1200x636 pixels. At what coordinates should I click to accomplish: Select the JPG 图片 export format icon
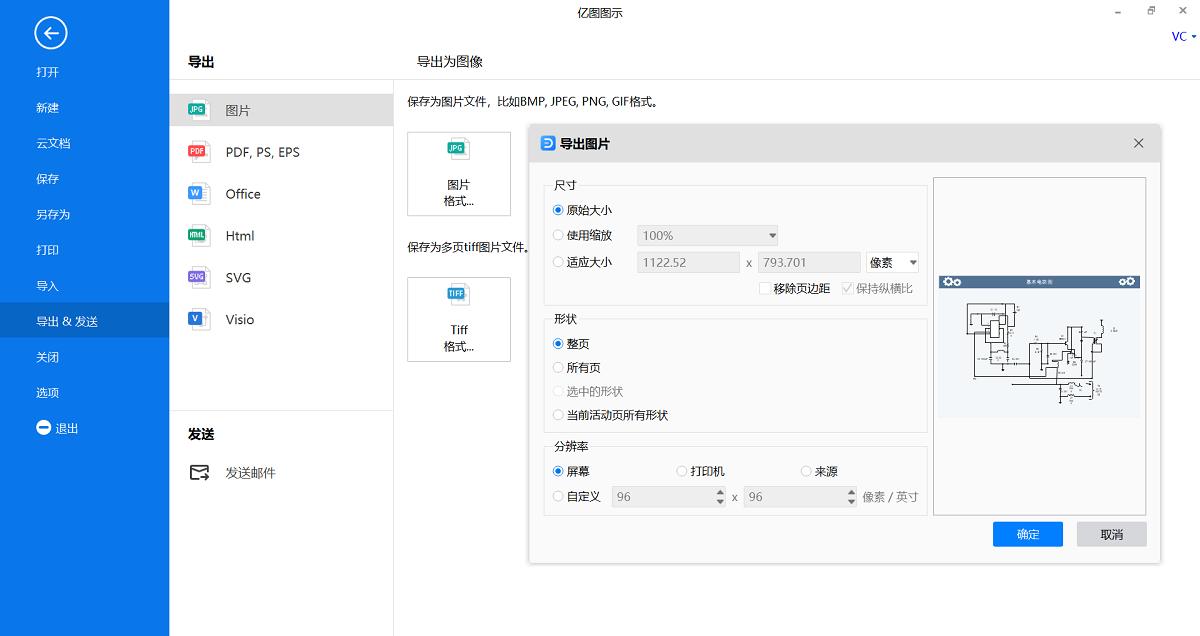(197, 109)
